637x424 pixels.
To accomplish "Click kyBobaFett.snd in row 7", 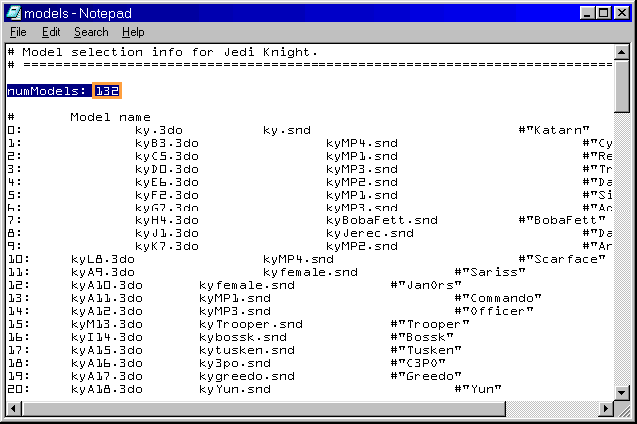I will point(382,220).
